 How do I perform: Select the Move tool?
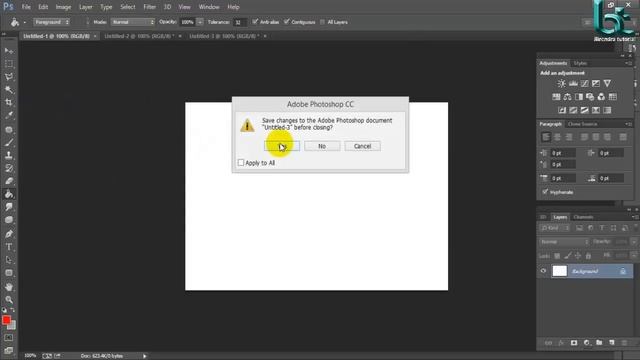[x=9, y=51]
